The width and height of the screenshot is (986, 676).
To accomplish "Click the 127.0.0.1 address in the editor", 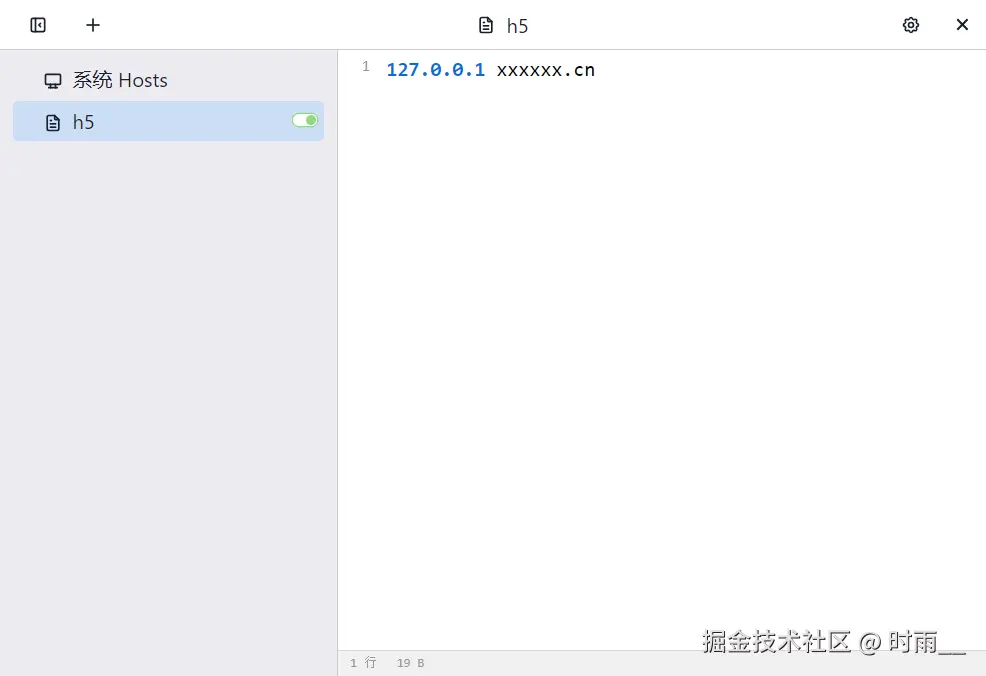I will (436, 69).
